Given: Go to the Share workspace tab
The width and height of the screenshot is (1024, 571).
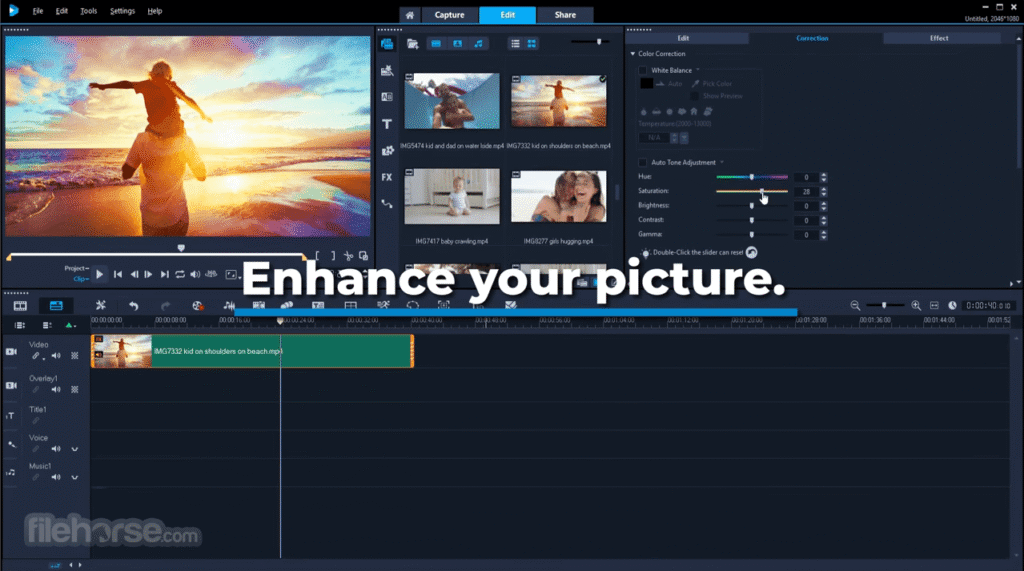Looking at the screenshot, I should point(565,15).
